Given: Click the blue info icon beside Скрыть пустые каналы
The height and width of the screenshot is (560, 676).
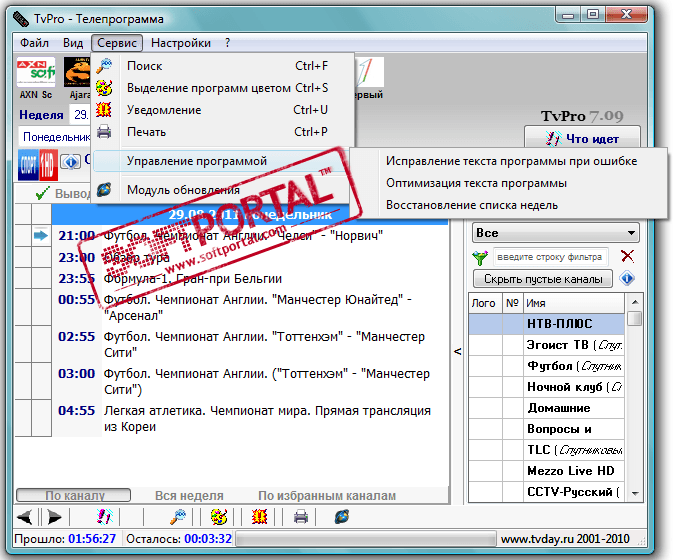Looking at the screenshot, I should pyautogui.click(x=627, y=278).
